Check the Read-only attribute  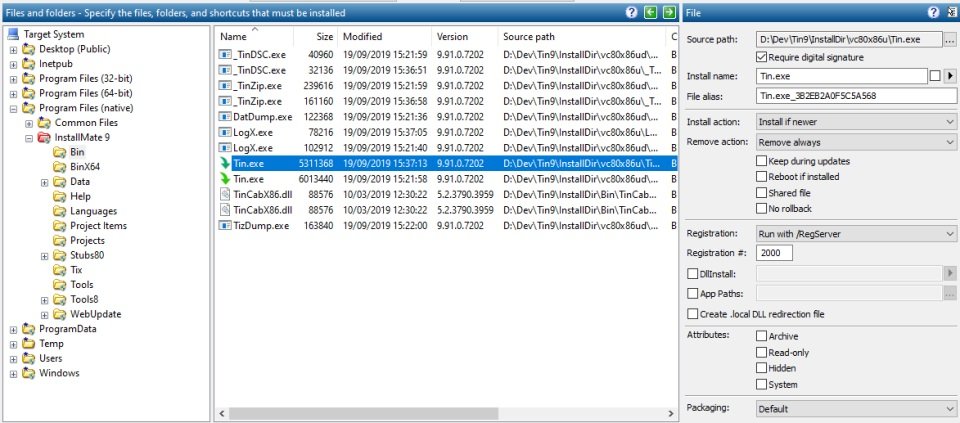(762, 353)
